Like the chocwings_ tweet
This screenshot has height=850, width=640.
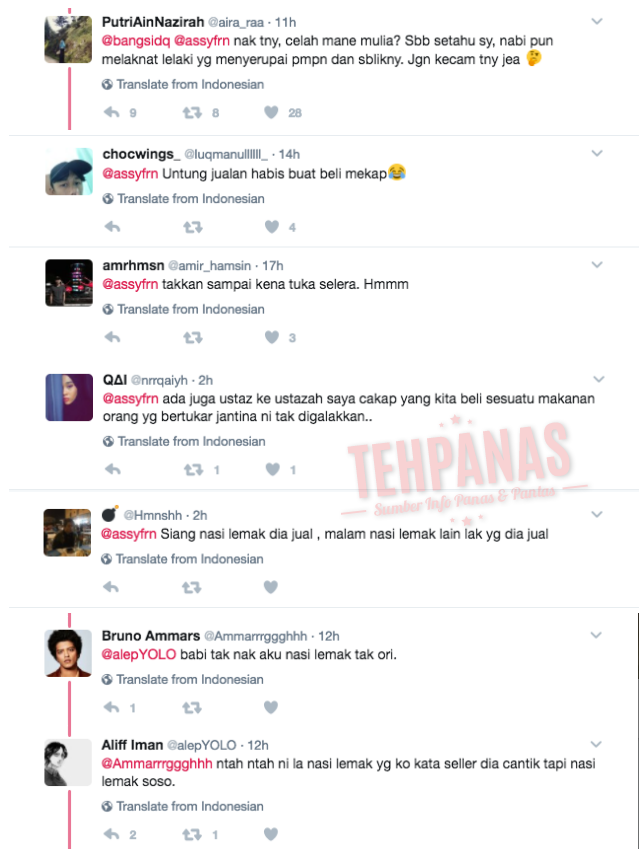point(271,227)
